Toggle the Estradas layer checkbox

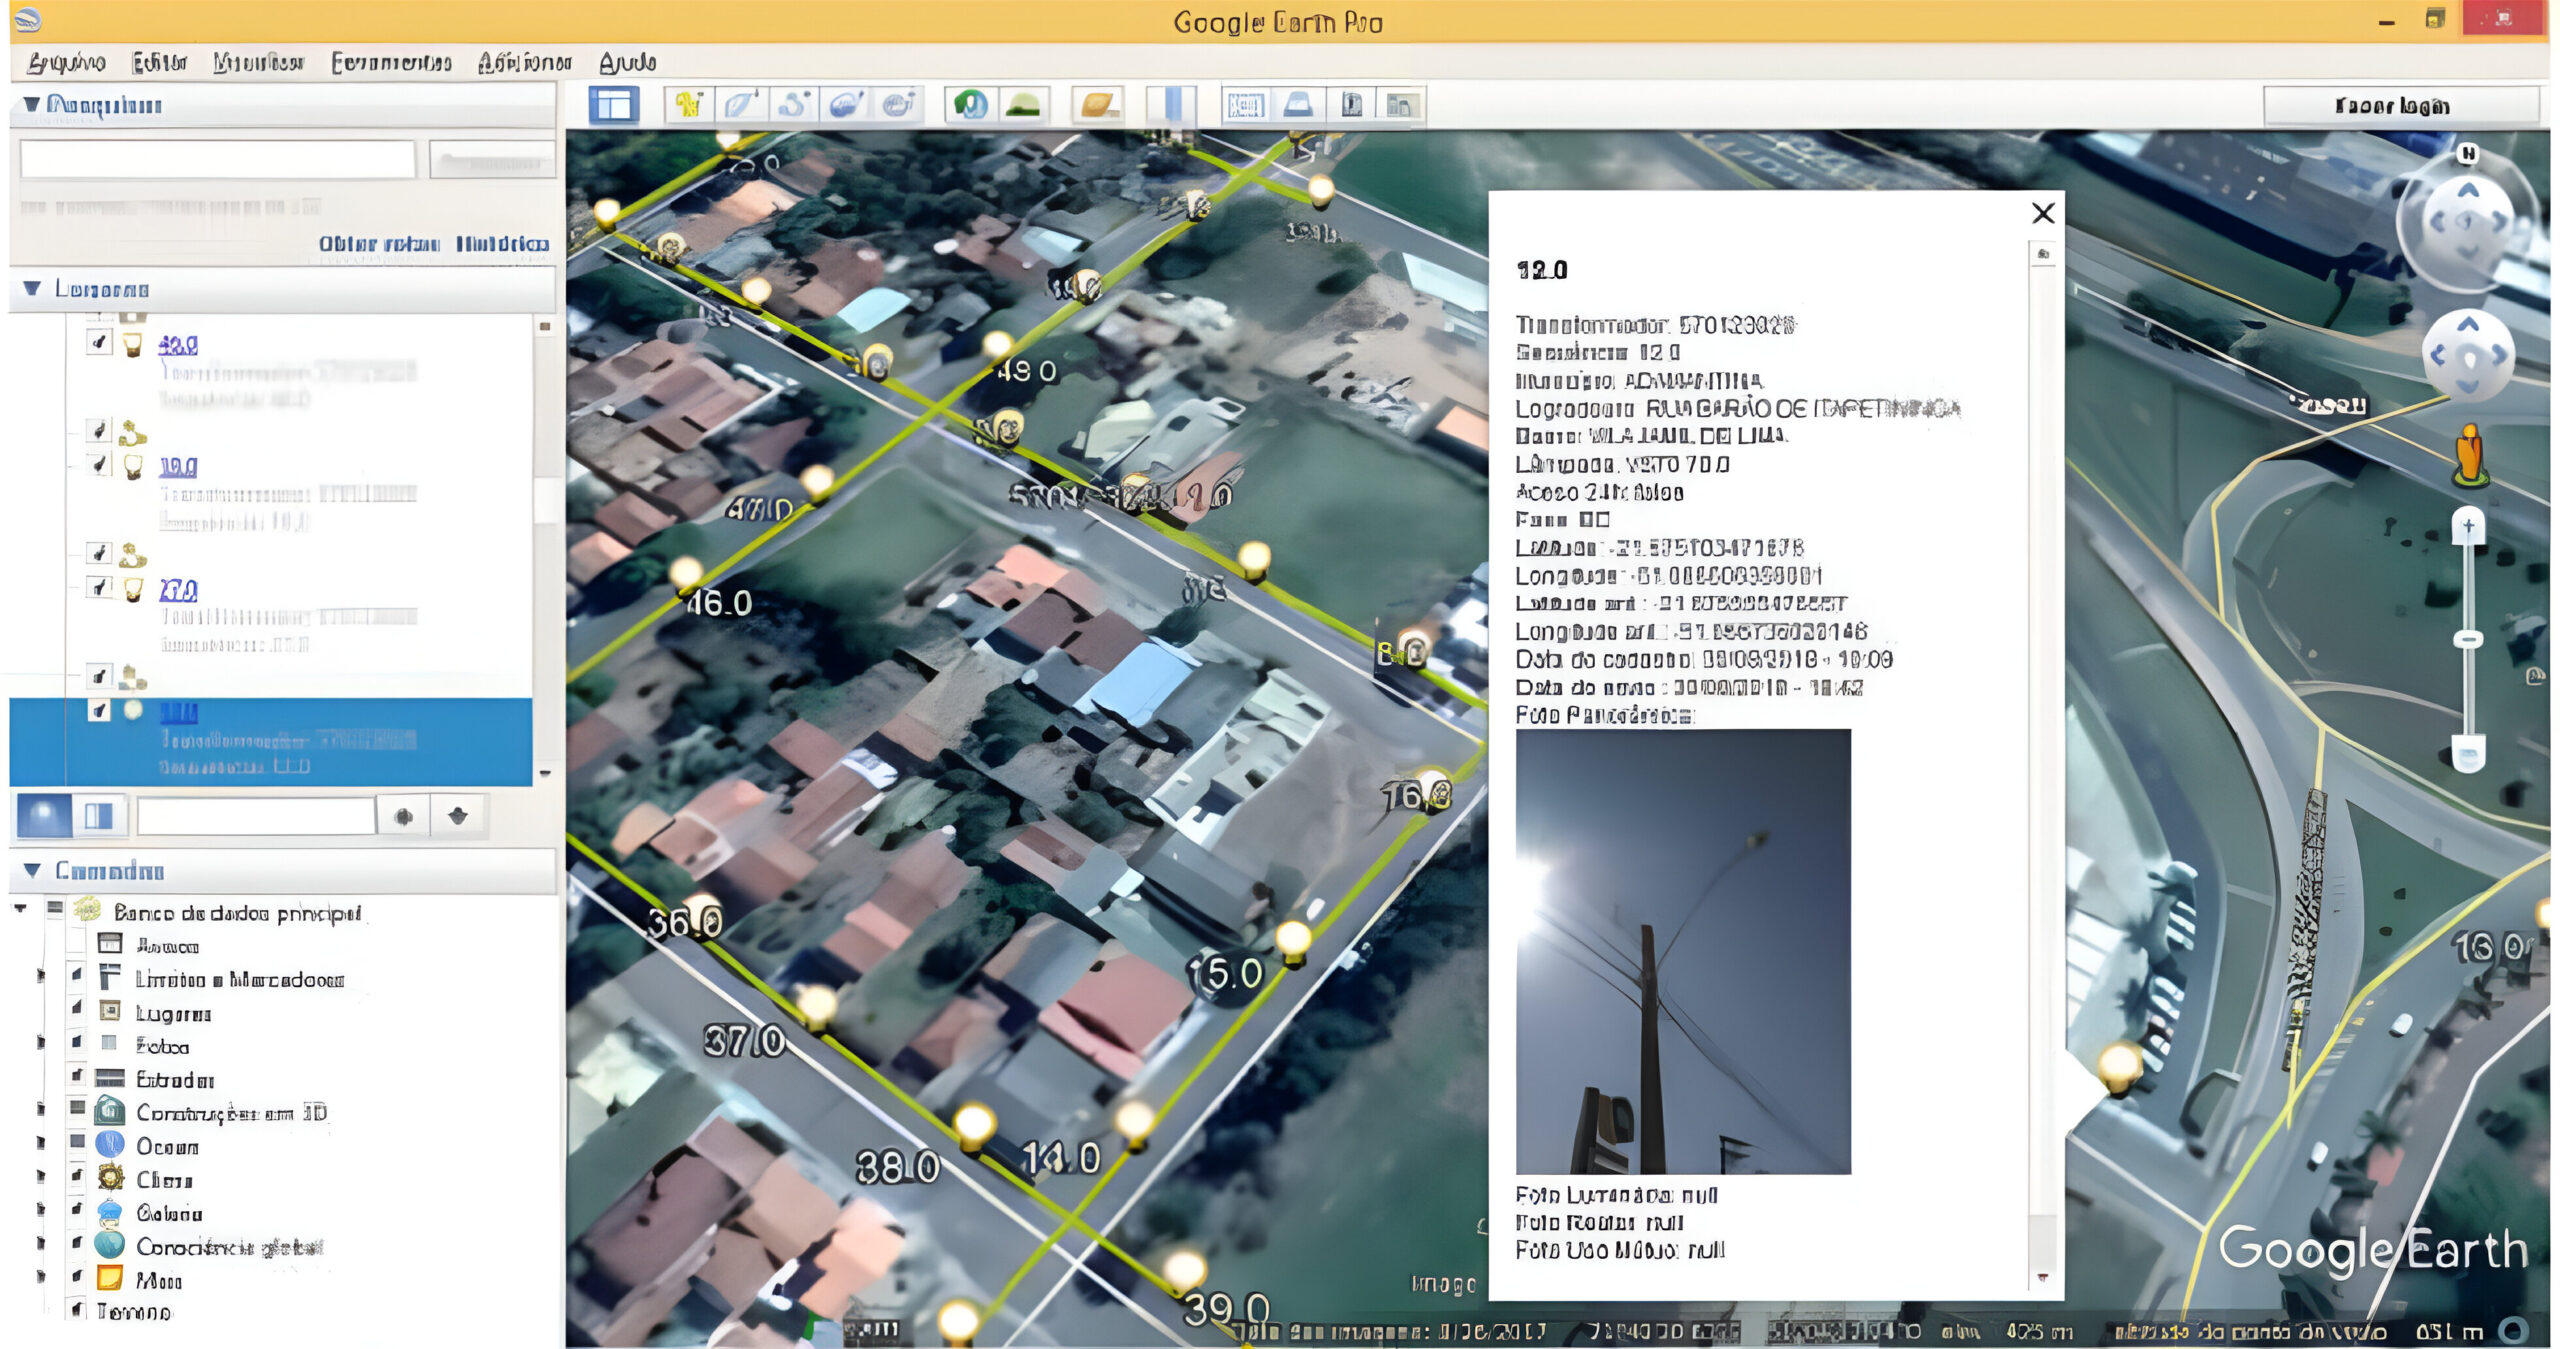(77, 1076)
